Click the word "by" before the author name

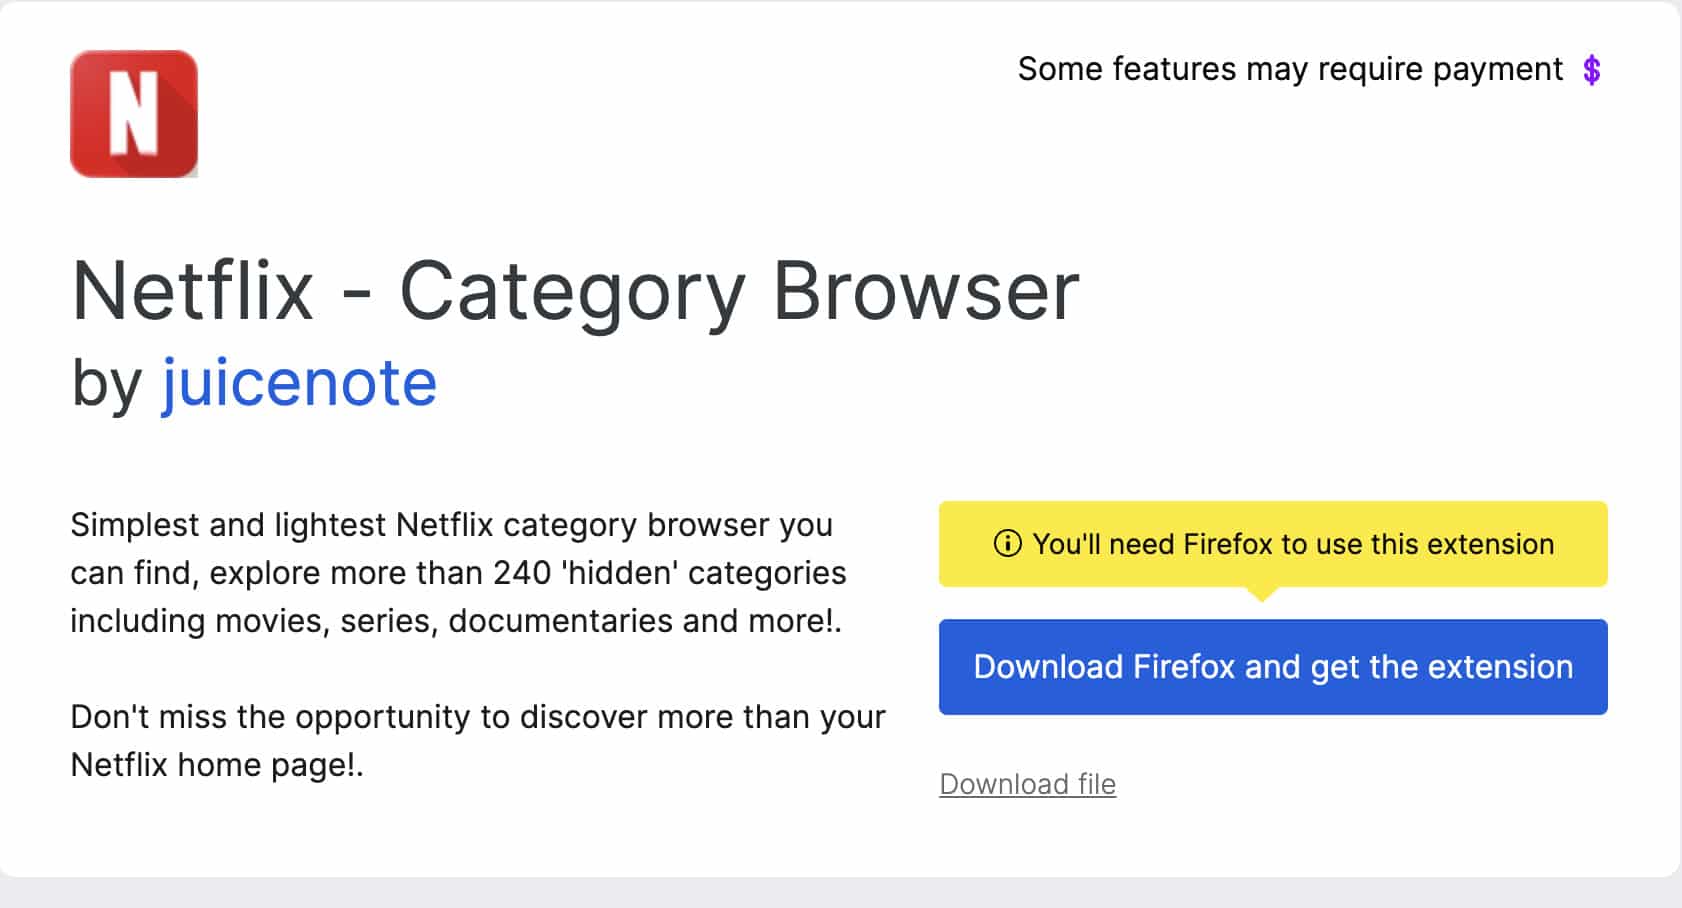pos(107,385)
